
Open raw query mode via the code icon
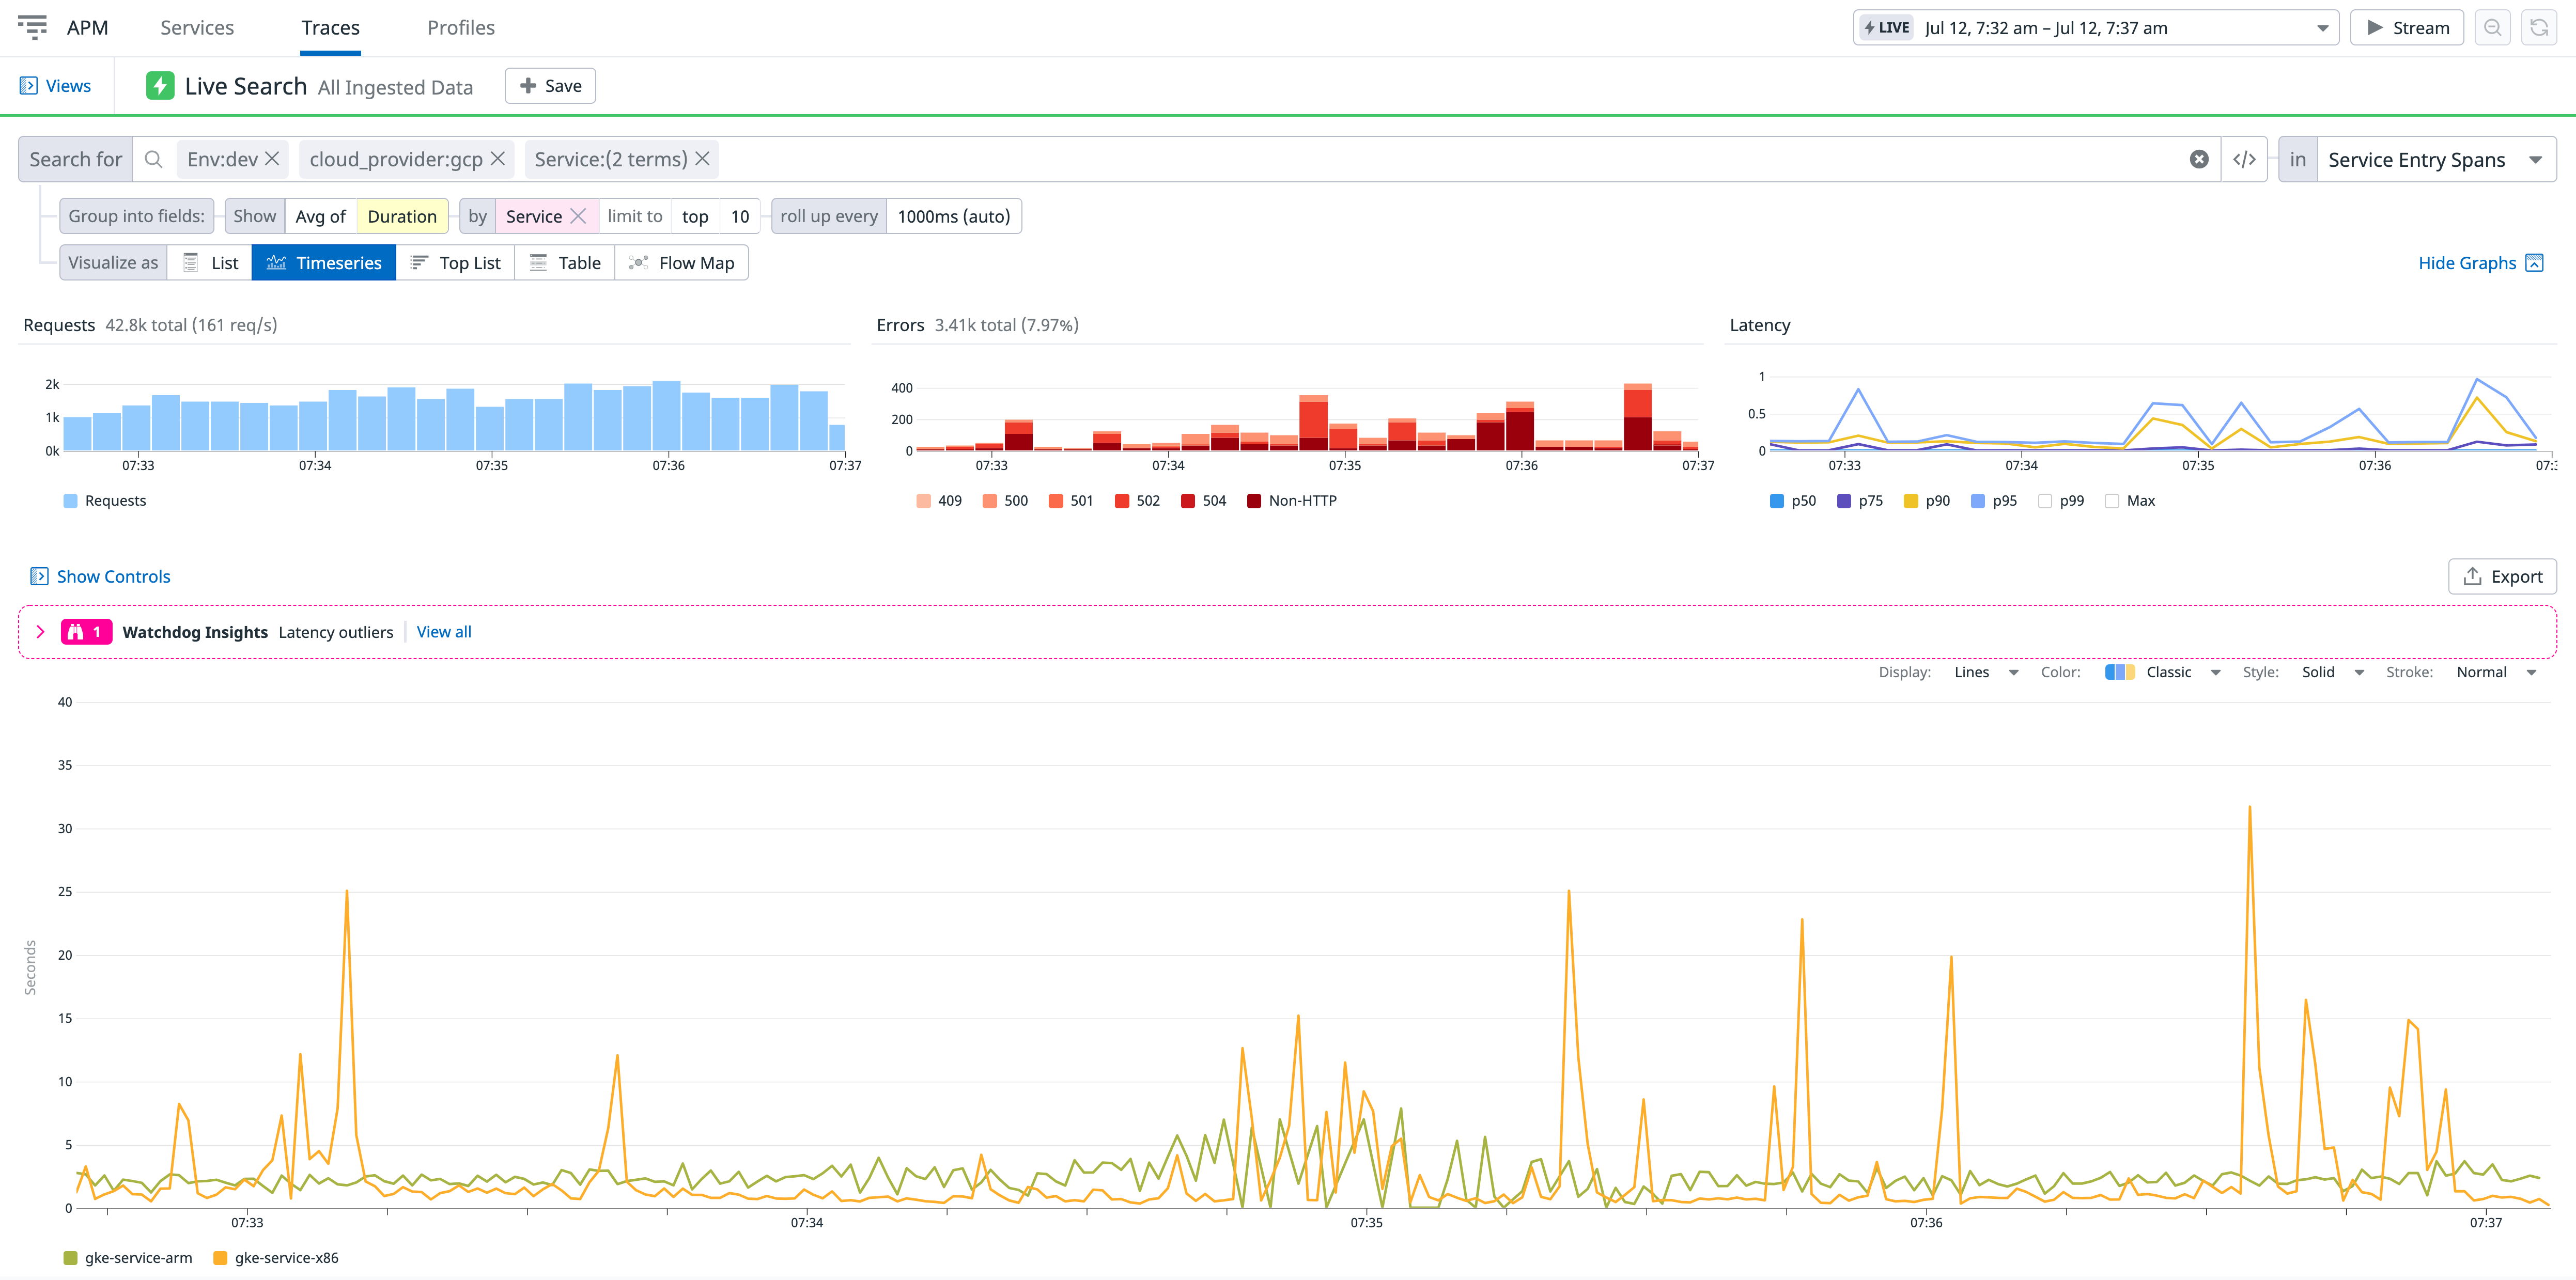pos(2244,158)
